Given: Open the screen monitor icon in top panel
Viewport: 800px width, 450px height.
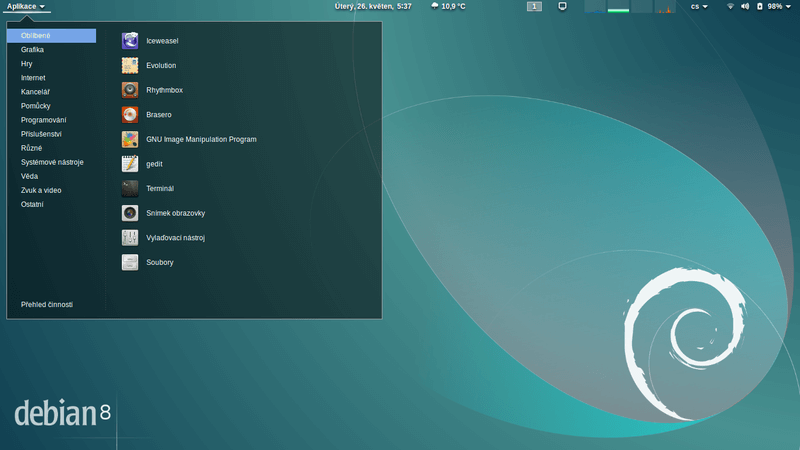Looking at the screenshot, I should (562, 6).
